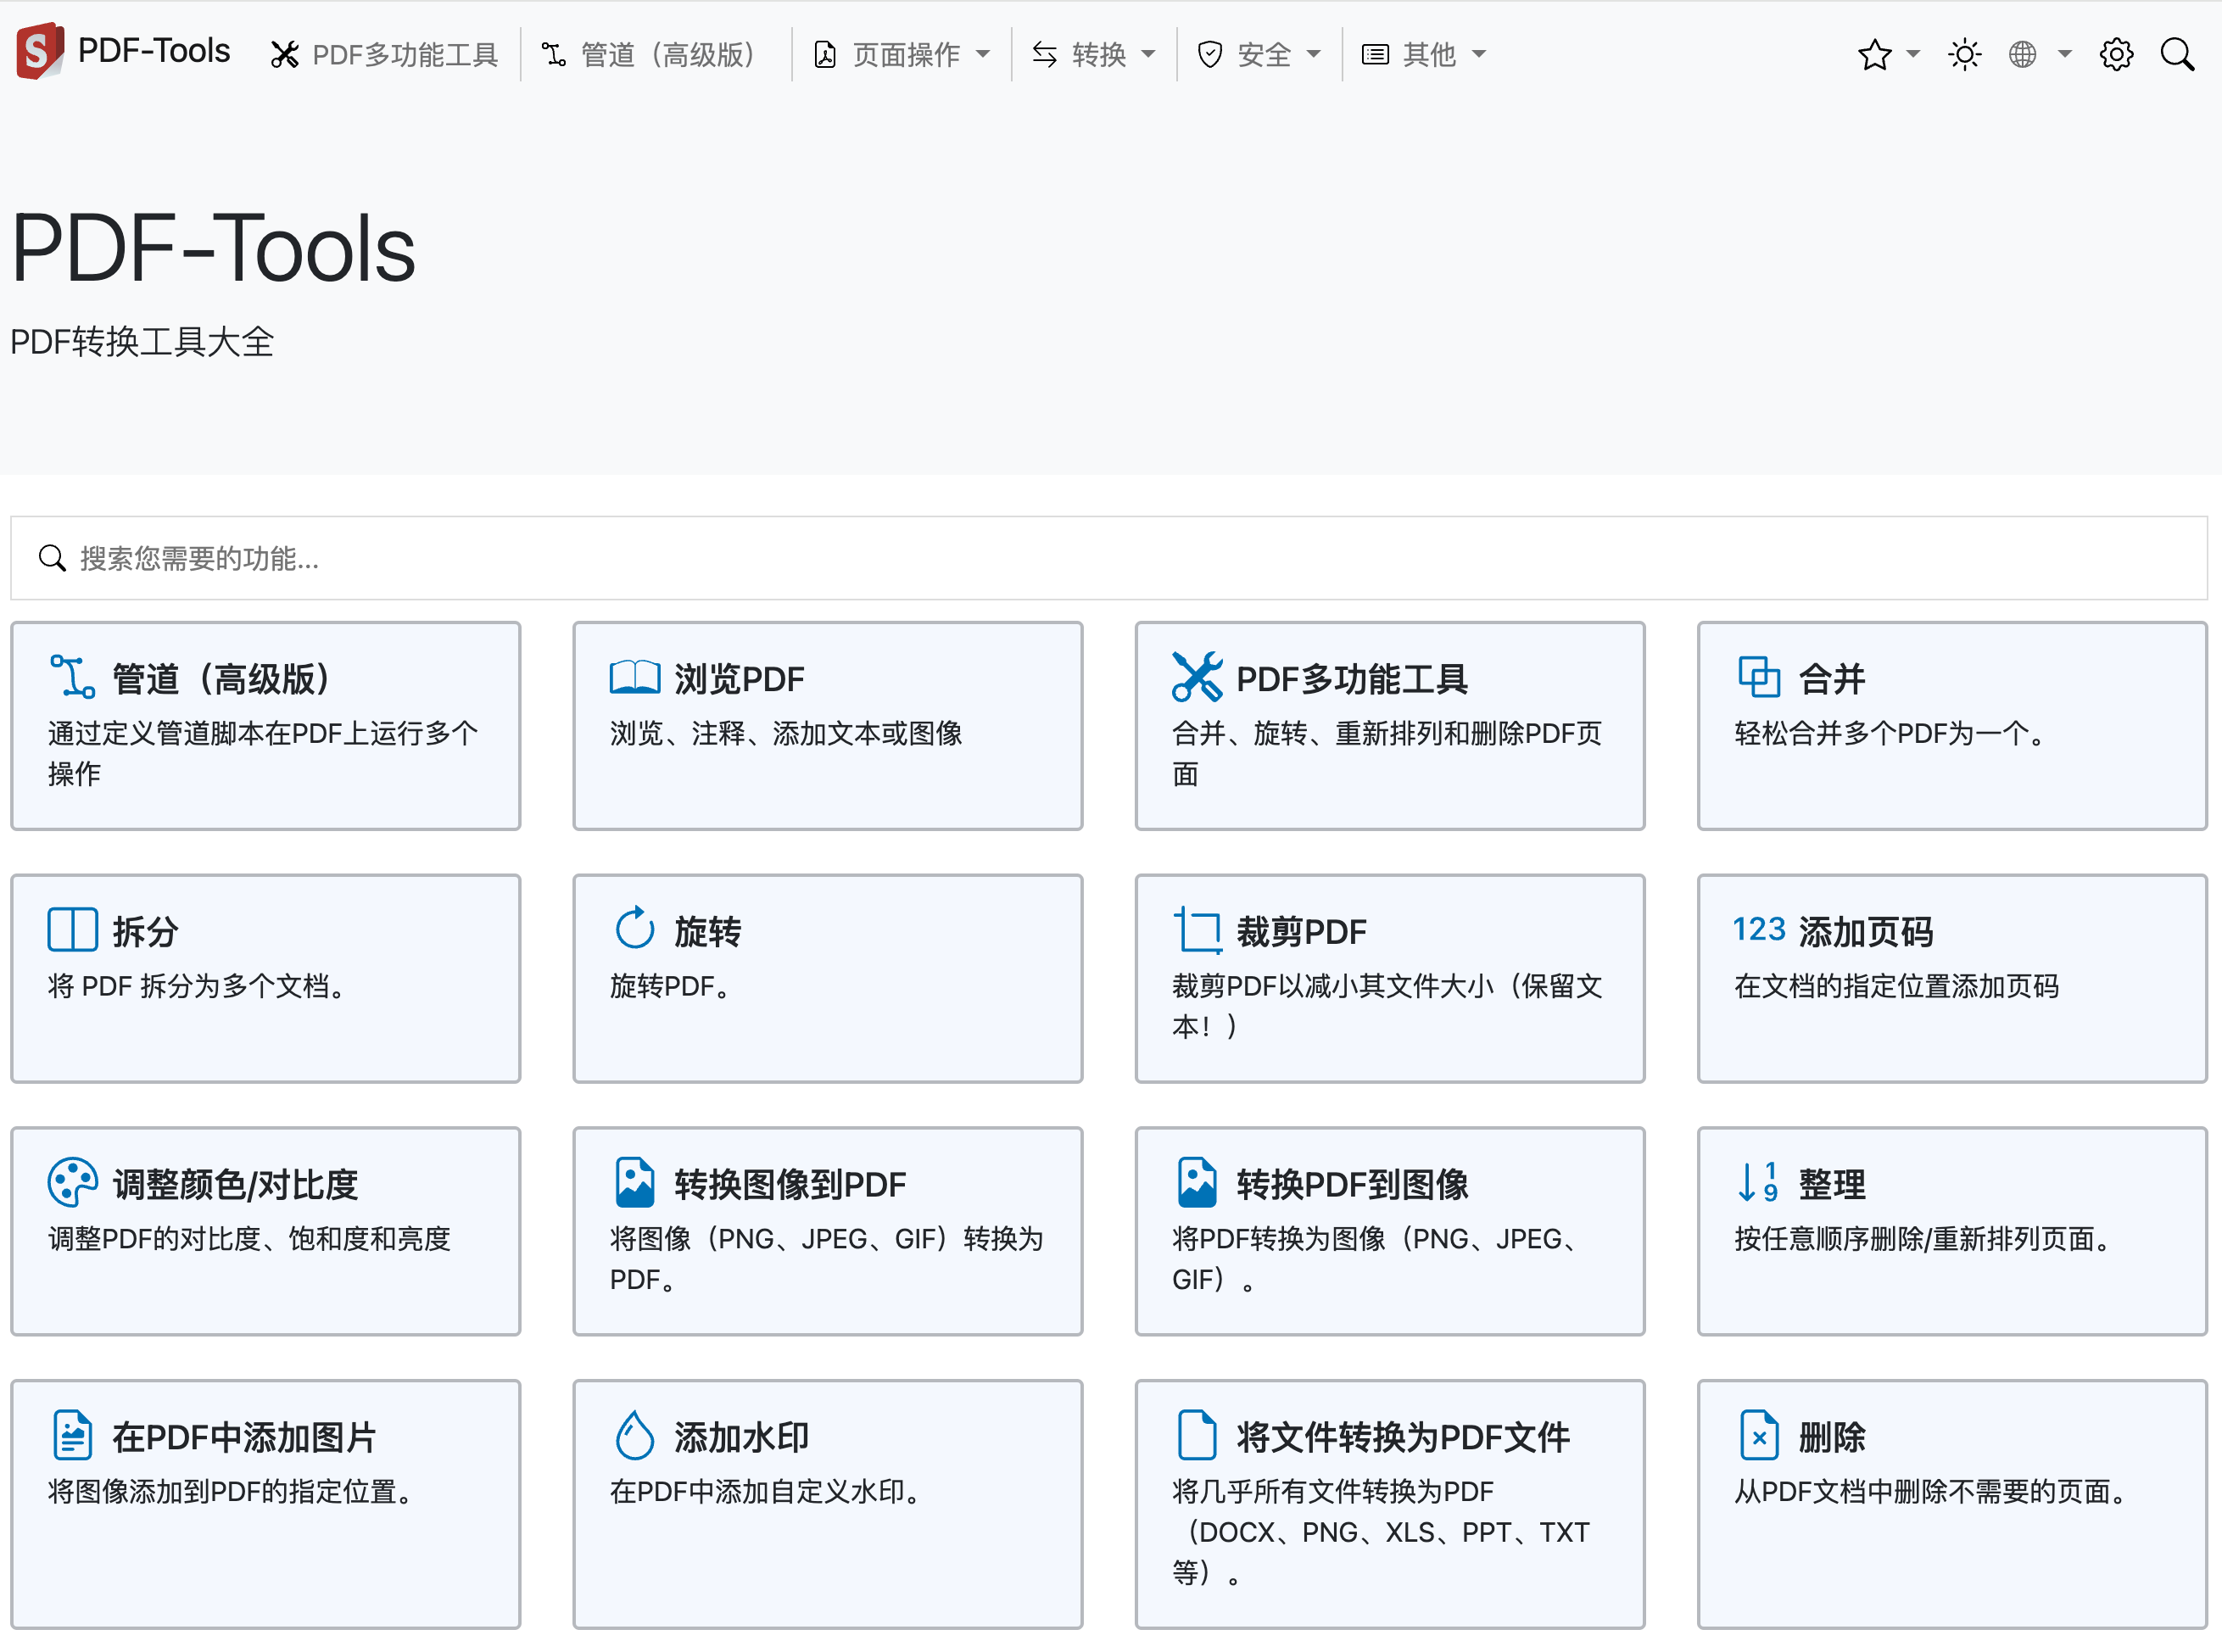2222x1652 pixels.
Task: Click the 旋转 rotate icon
Action: point(634,928)
